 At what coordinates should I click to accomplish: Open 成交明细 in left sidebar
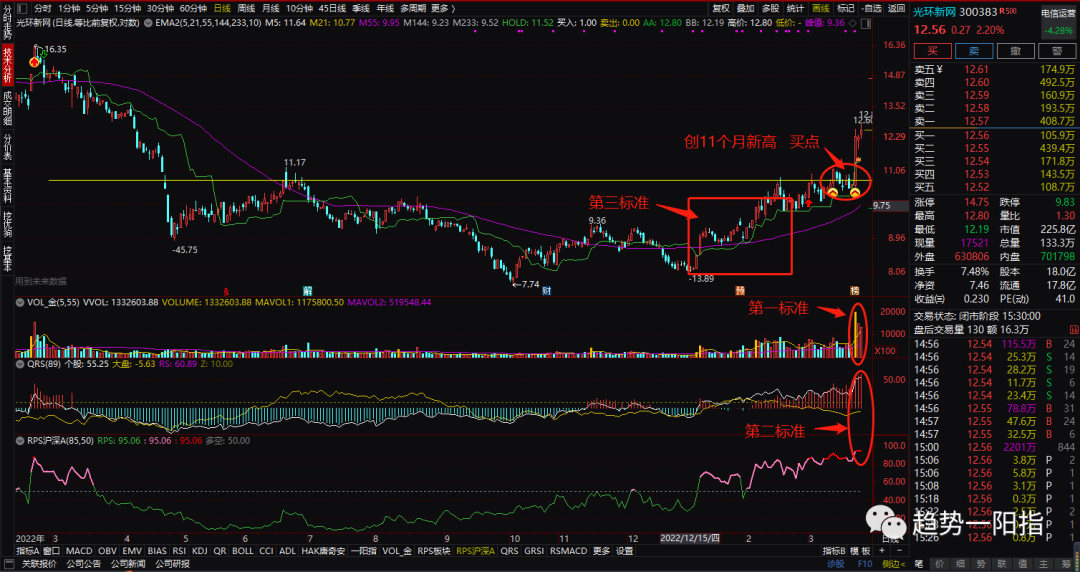click(x=8, y=109)
